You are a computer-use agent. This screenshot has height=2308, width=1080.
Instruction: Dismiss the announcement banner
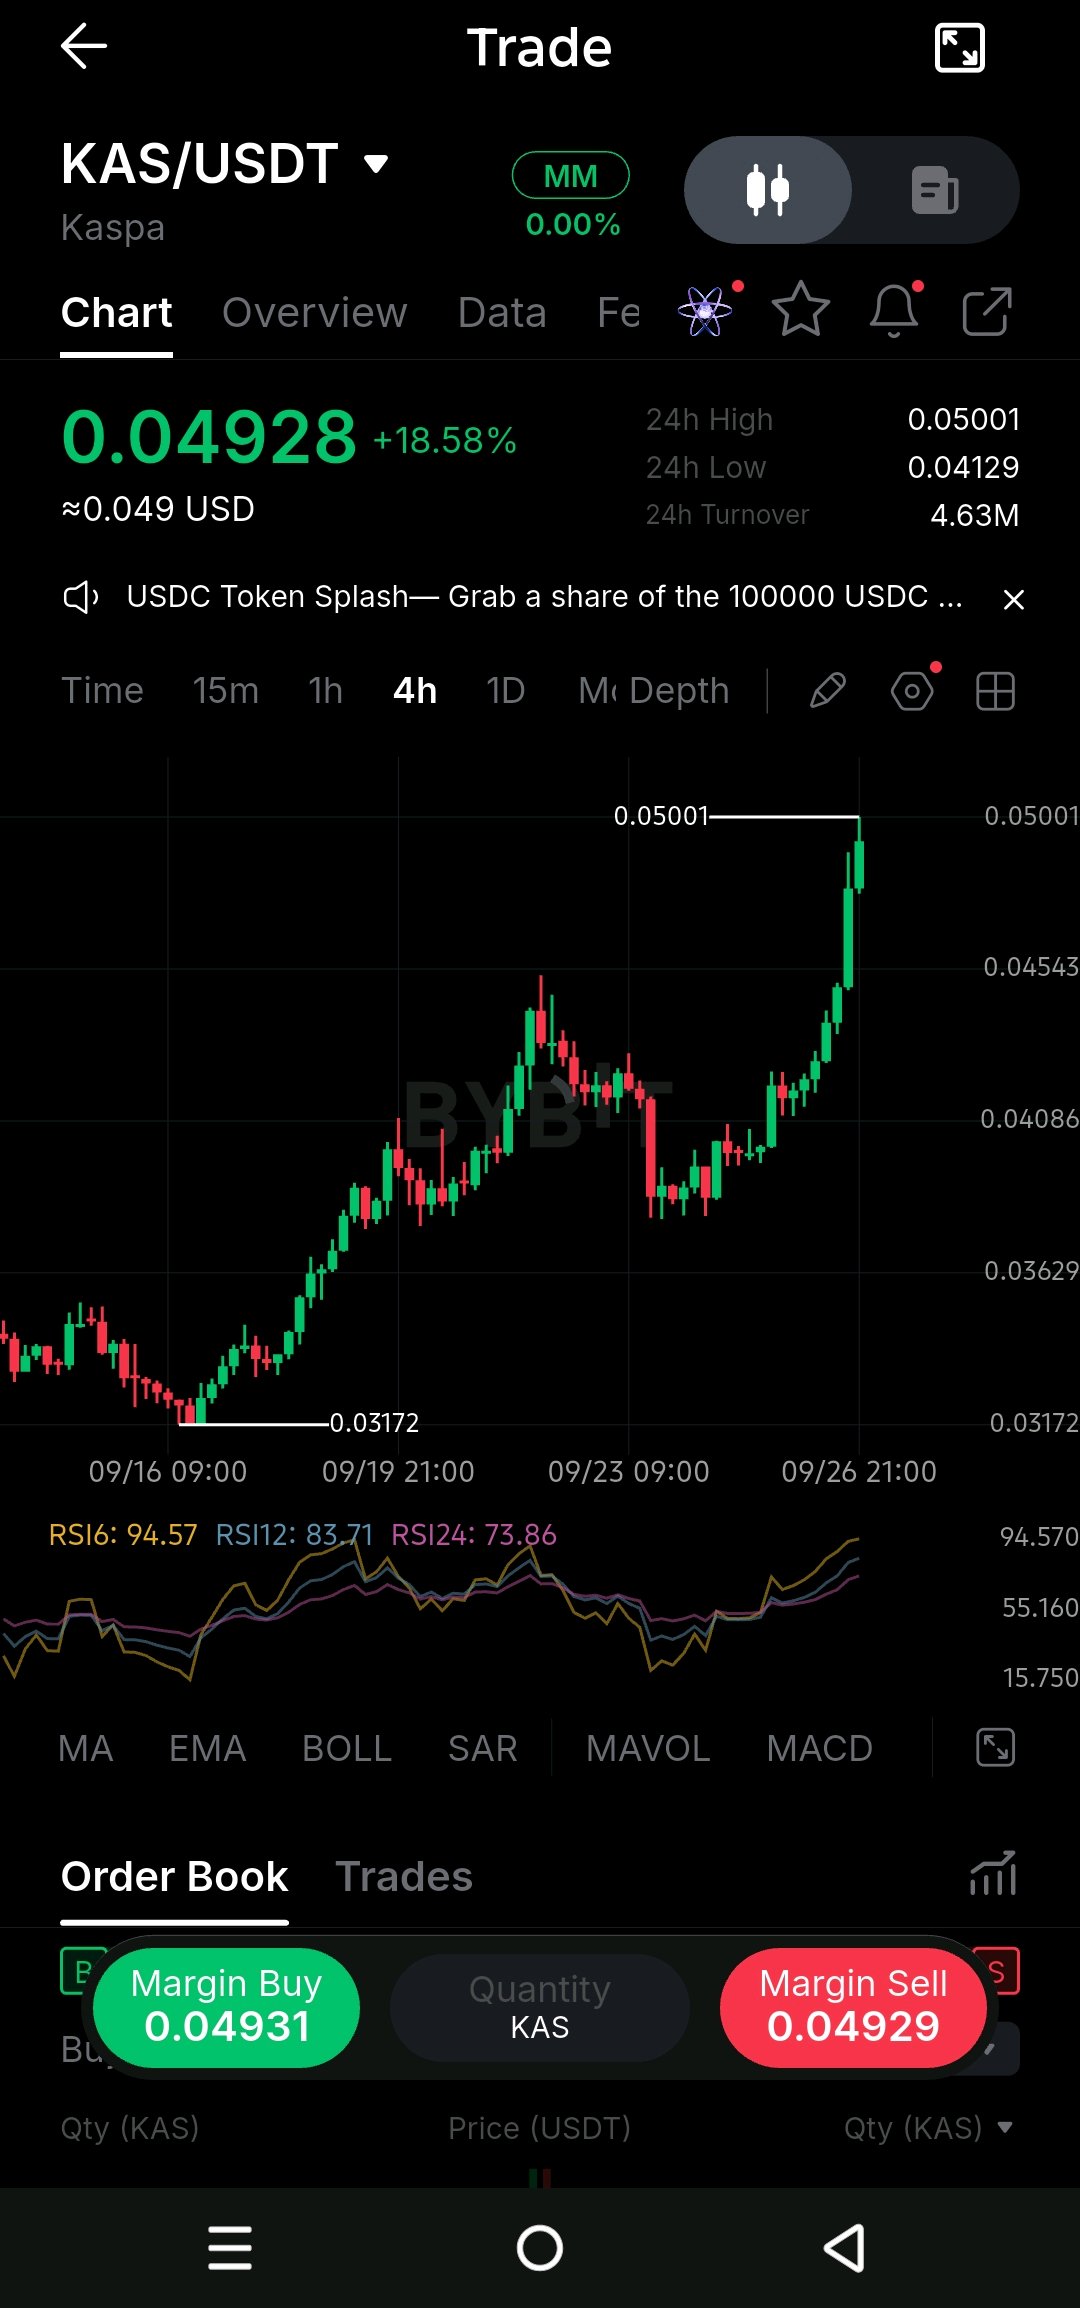click(x=1013, y=599)
